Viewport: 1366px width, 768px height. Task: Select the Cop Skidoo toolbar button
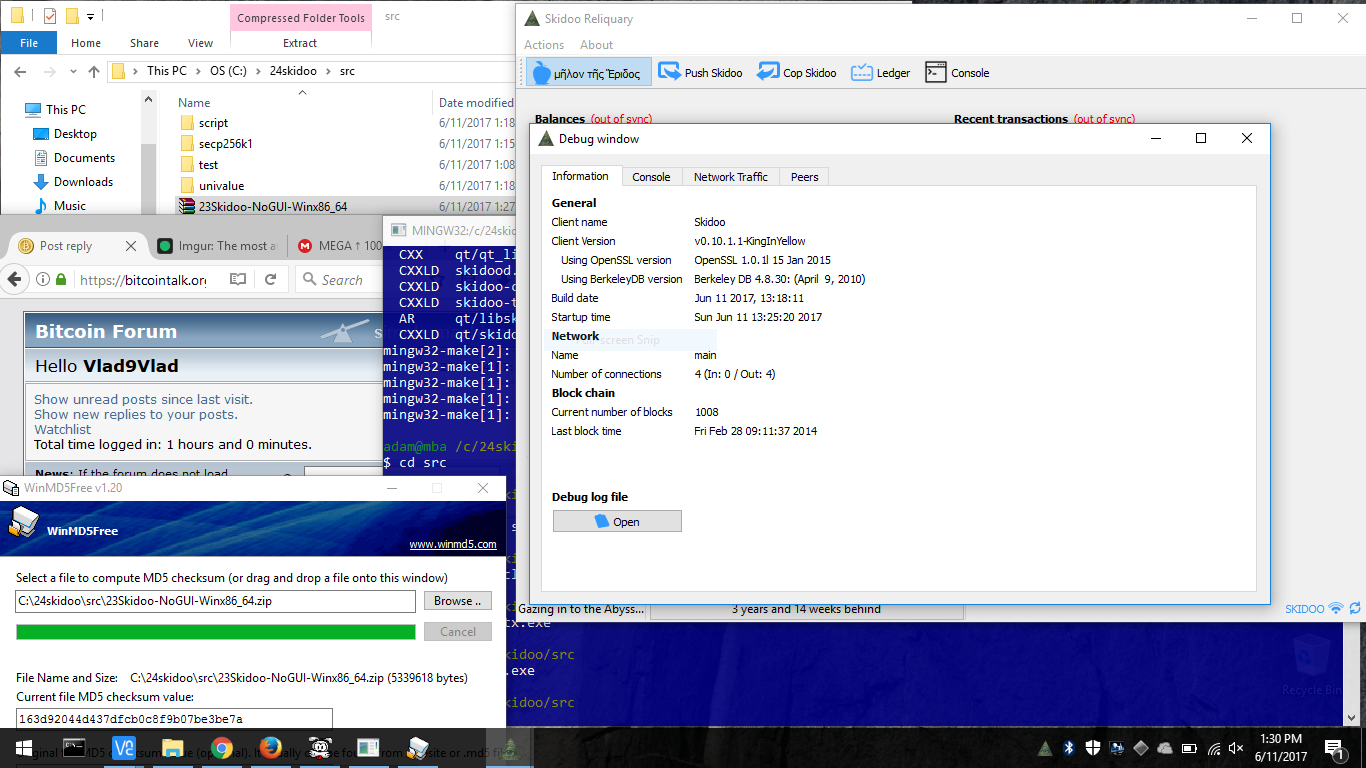click(x=797, y=72)
